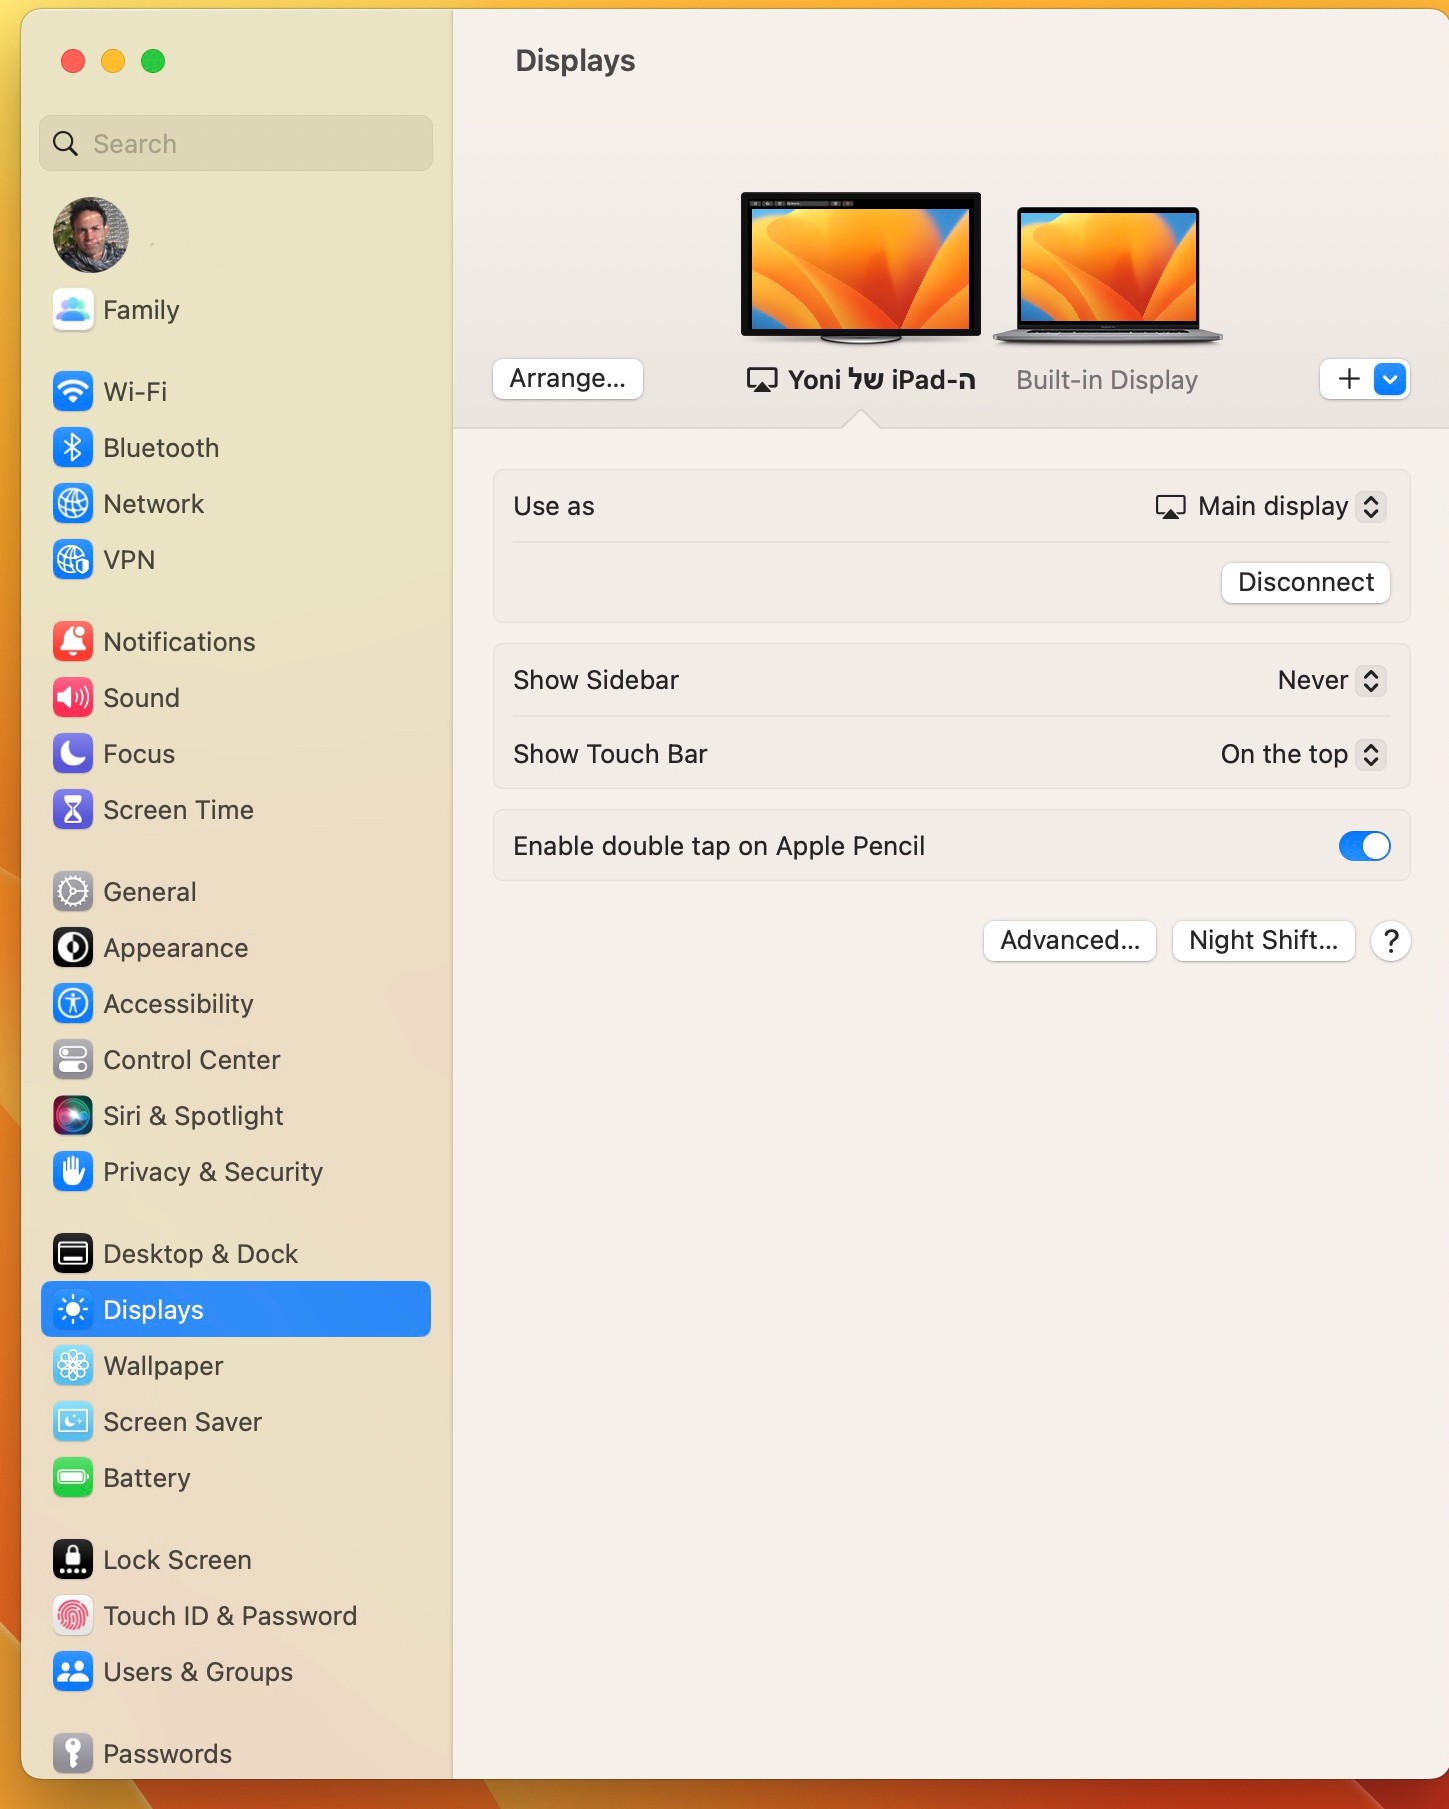Viewport: 1449px width, 1809px height.
Task: Click the Appearance icon in sidebar
Action: (x=73, y=948)
